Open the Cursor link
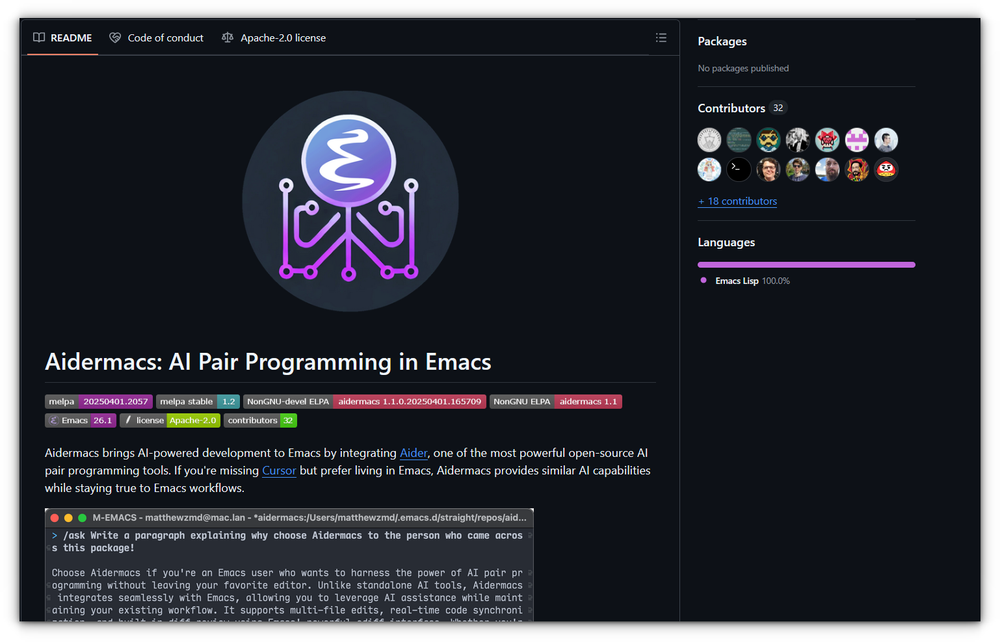Screen dimensions: 1000x642 coord(279,470)
